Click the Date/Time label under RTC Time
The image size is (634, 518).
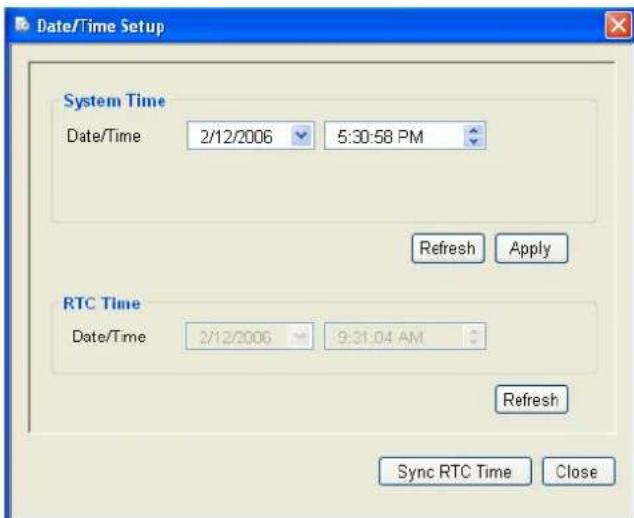[x=109, y=336]
